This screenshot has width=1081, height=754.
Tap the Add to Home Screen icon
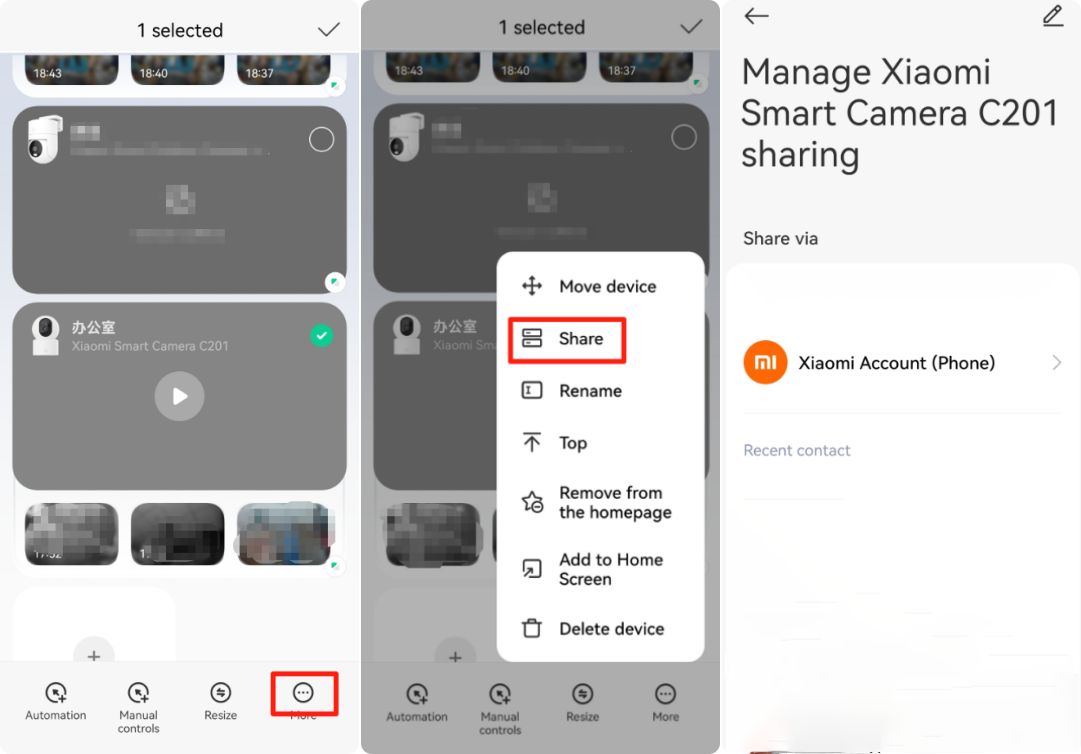tap(532, 569)
